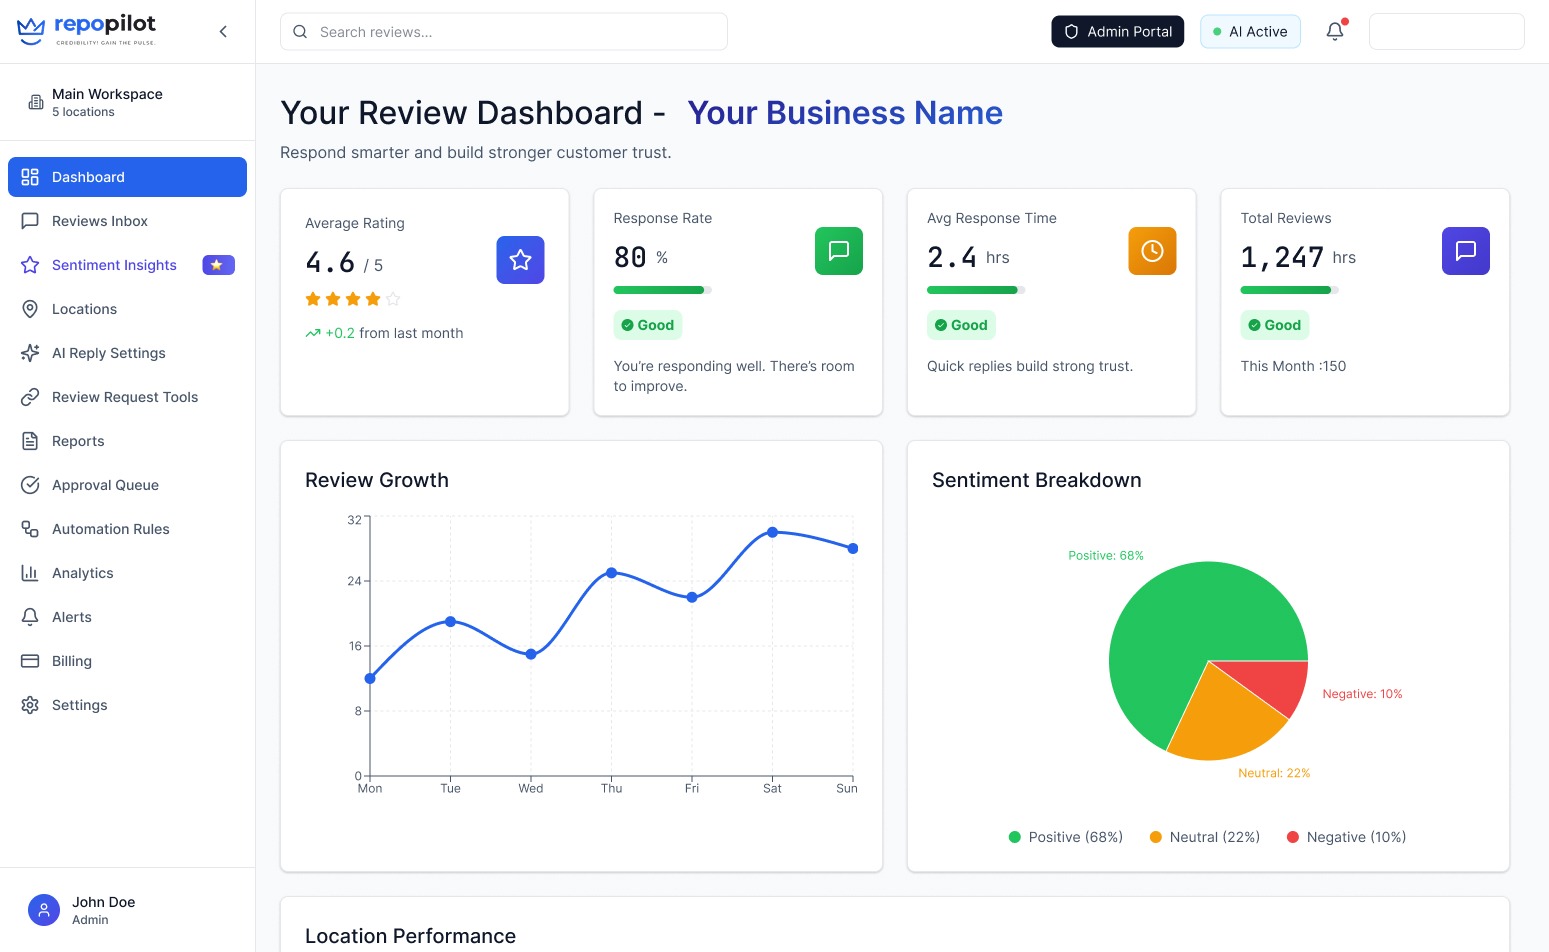The height and width of the screenshot is (952, 1549).
Task: Click the purple message icon on Total Reviews
Action: click(x=1465, y=251)
